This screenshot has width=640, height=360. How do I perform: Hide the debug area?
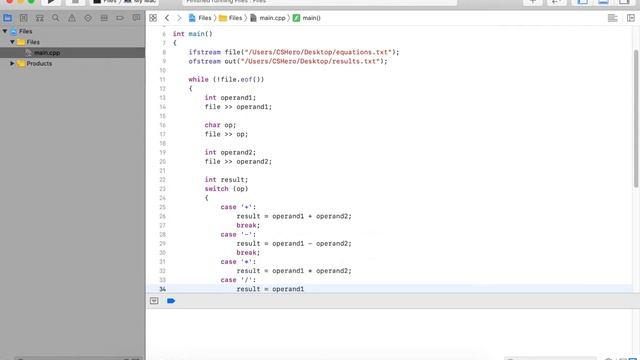pyautogui.click(x=154, y=301)
